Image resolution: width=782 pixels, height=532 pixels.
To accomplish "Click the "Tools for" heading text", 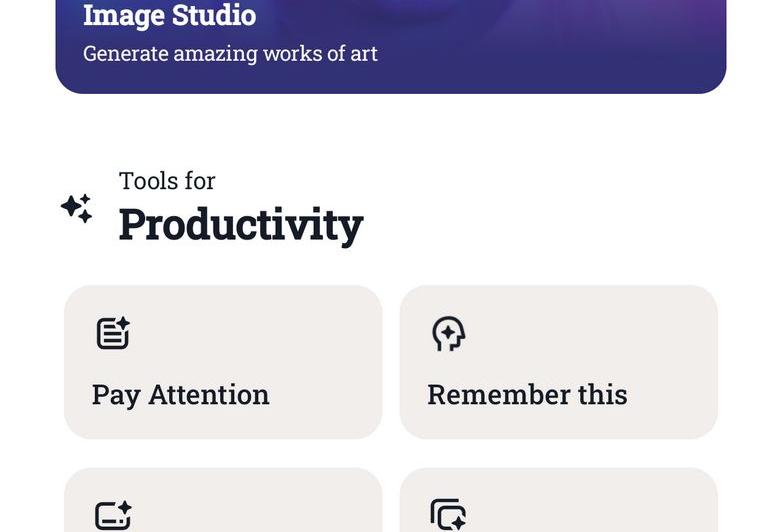I will point(167,181).
